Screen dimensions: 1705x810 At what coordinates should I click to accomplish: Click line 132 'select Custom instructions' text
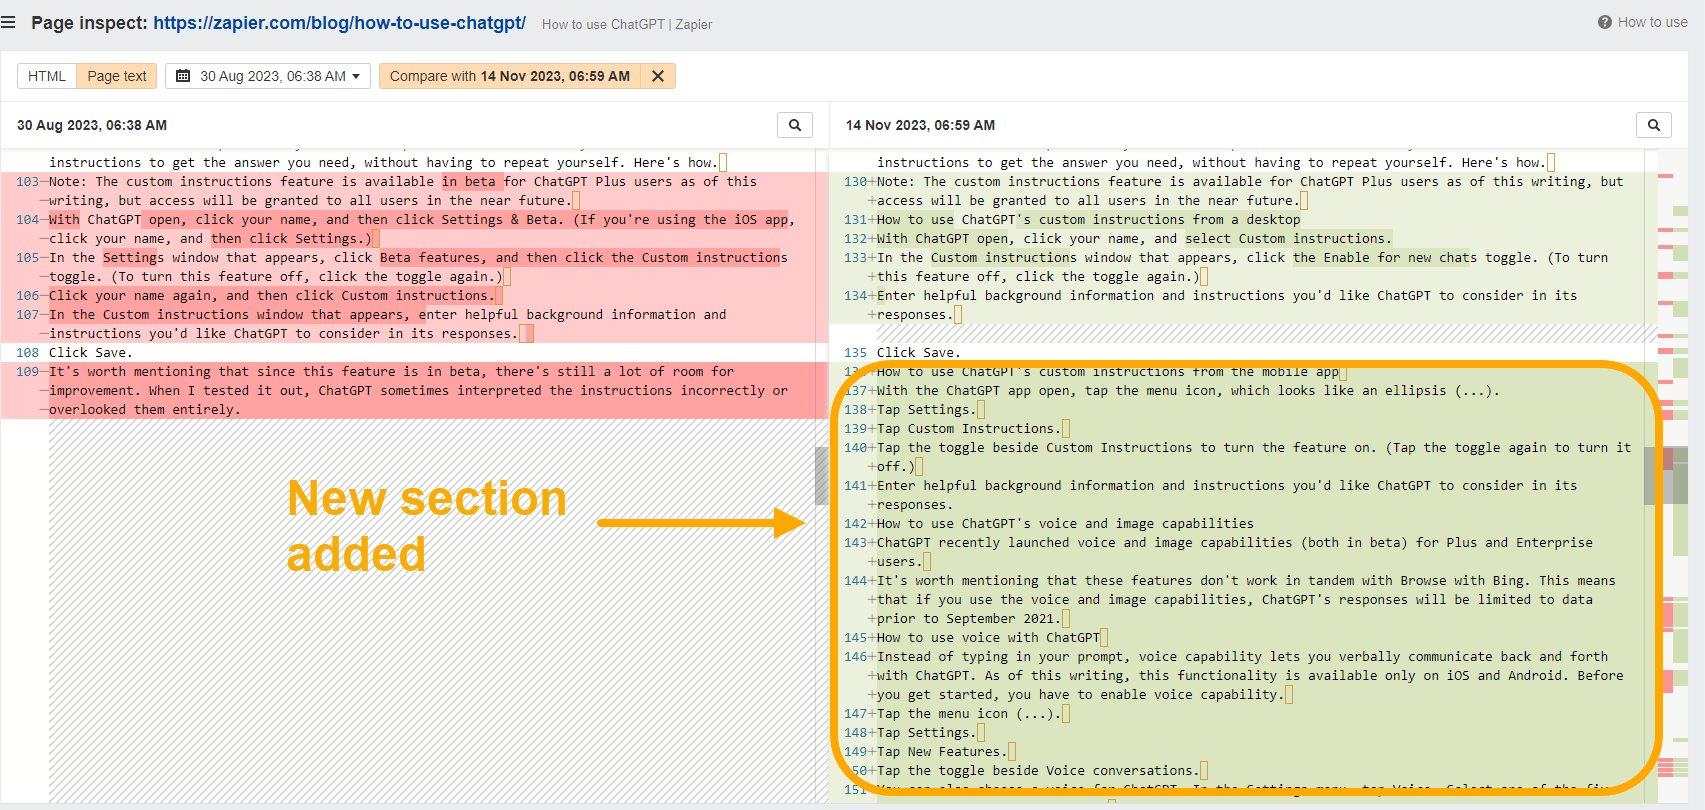[1288, 238]
